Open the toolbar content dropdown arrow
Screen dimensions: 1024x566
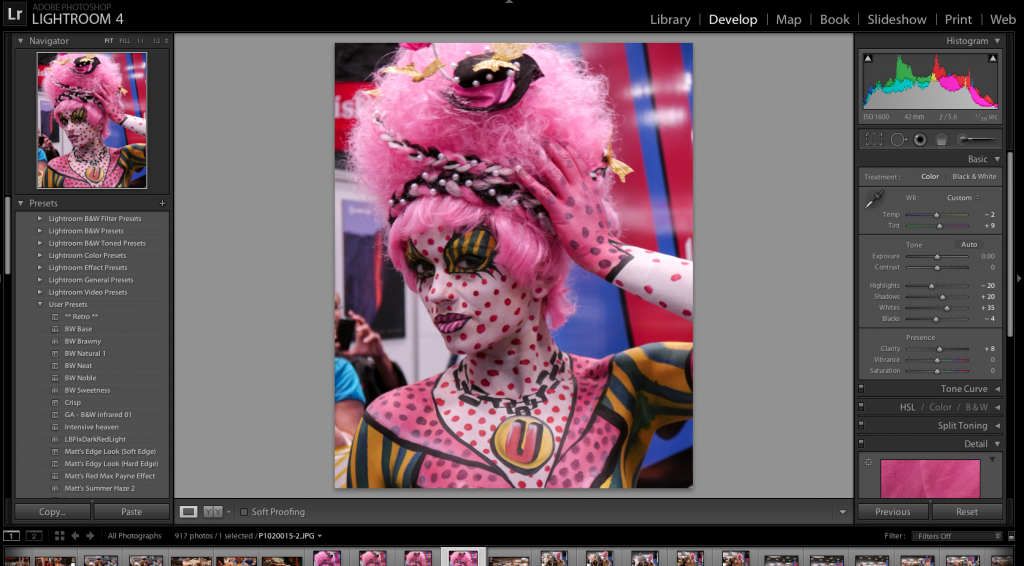842,512
